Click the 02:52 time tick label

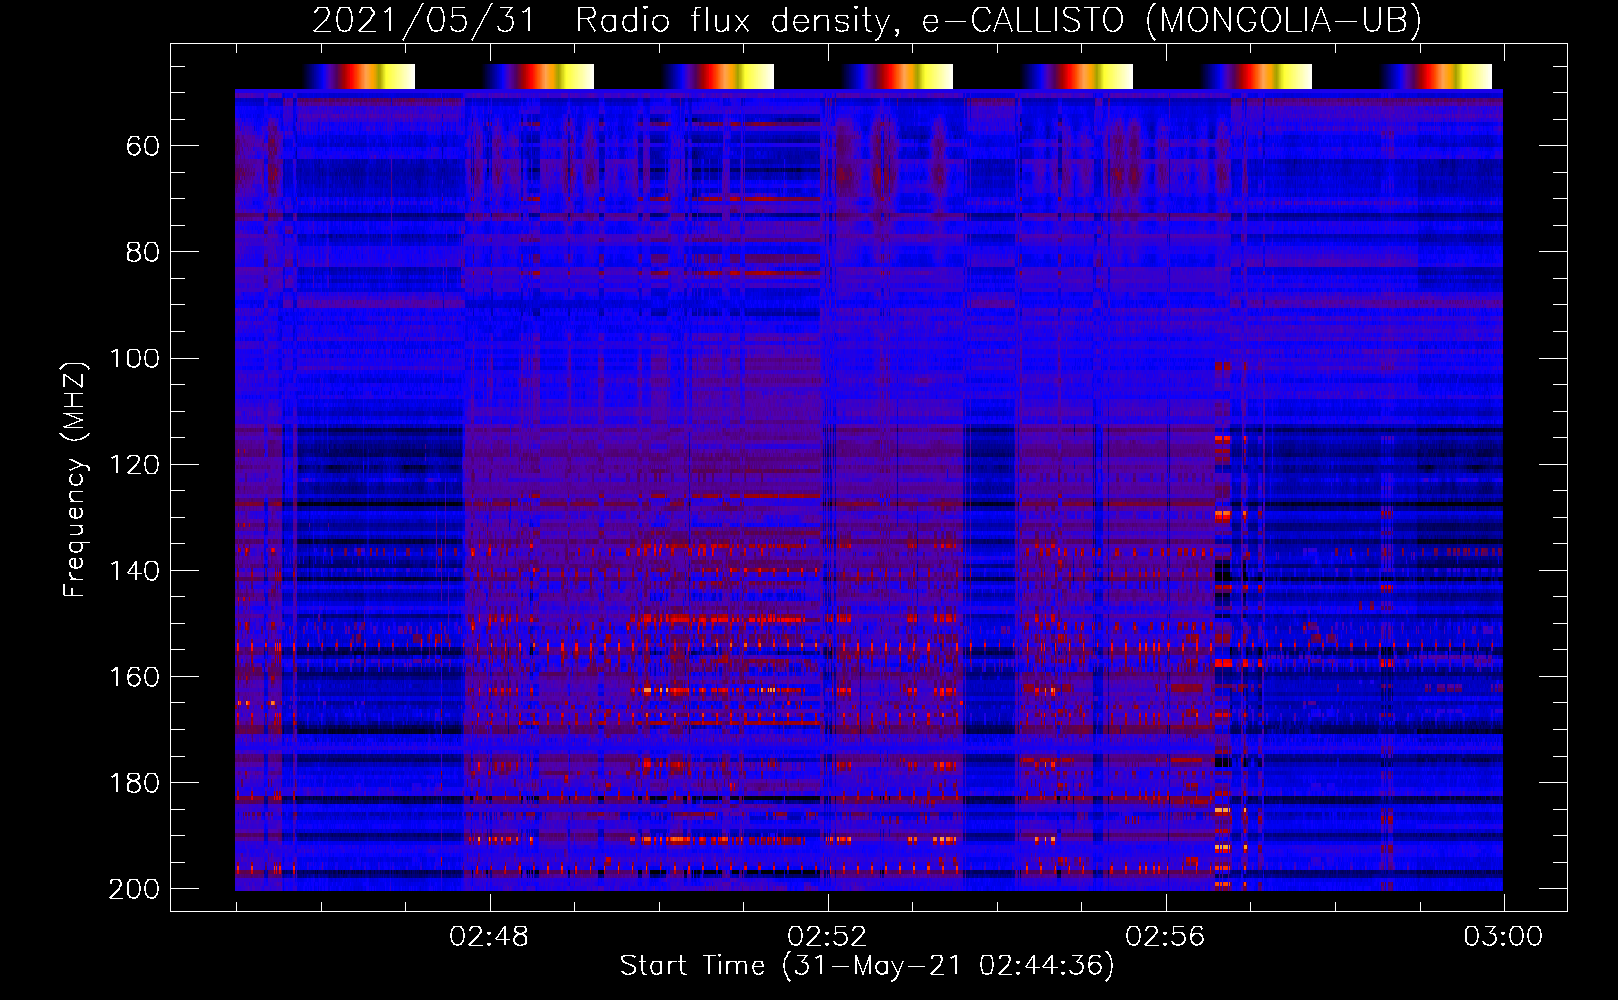coord(827,937)
